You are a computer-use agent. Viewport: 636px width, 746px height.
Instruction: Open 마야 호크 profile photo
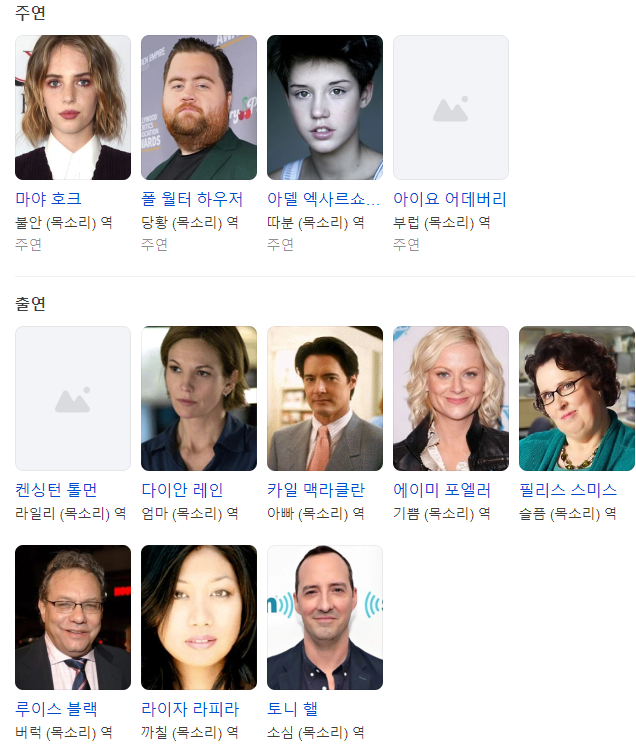[73, 107]
